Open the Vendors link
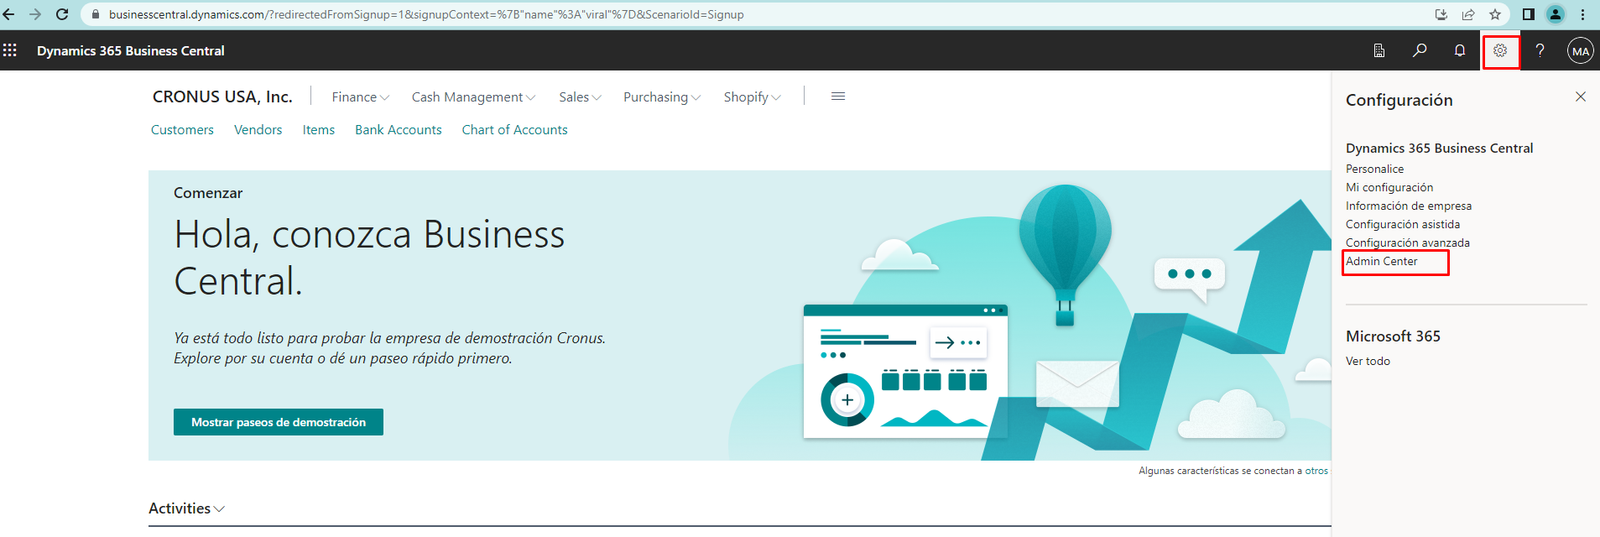 258,130
